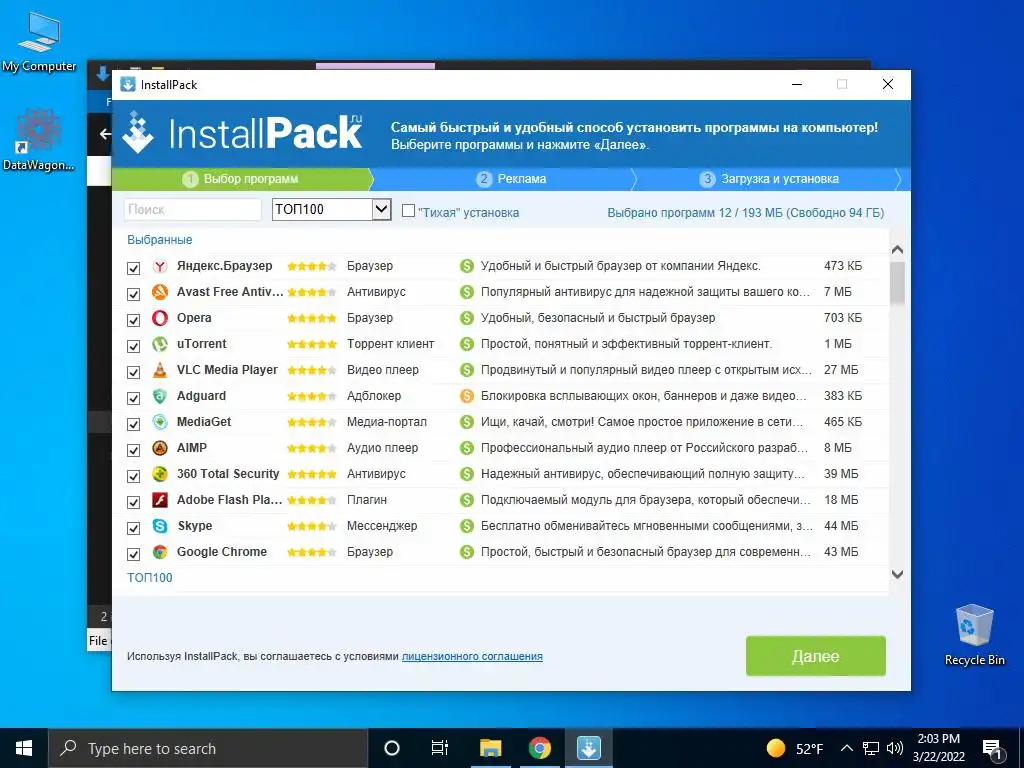Click the volume icon in system tray
The height and width of the screenshot is (768, 1024).
pyautogui.click(x=895, y=748)
